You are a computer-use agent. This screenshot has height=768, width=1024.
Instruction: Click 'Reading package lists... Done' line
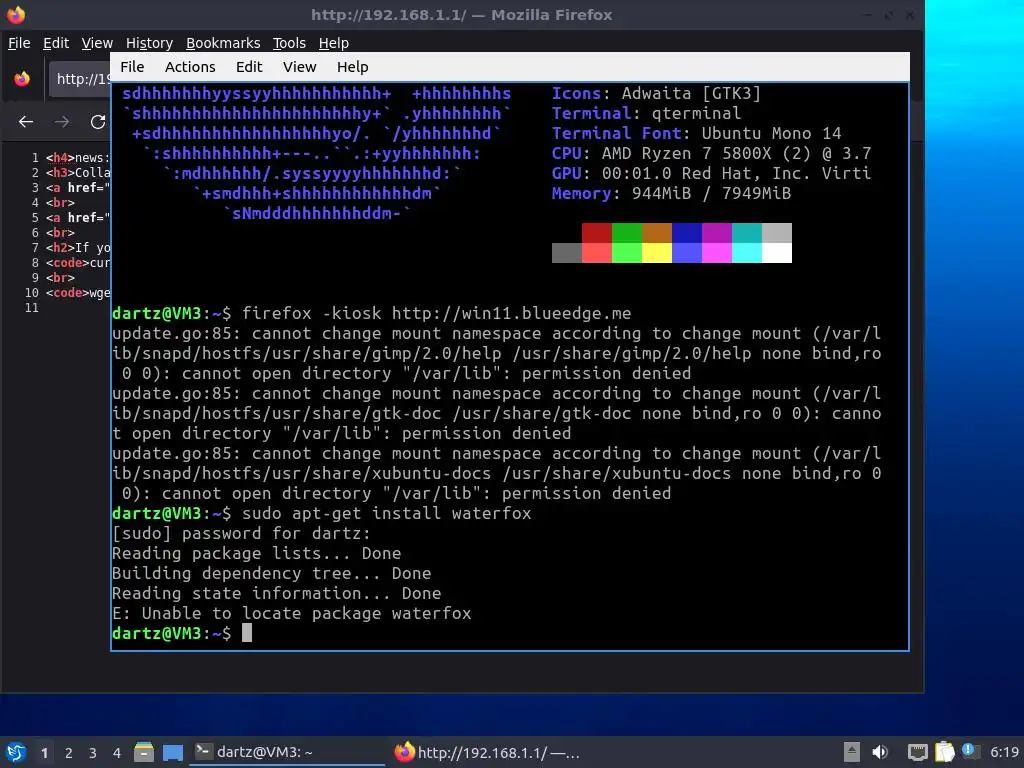point(256,554)
